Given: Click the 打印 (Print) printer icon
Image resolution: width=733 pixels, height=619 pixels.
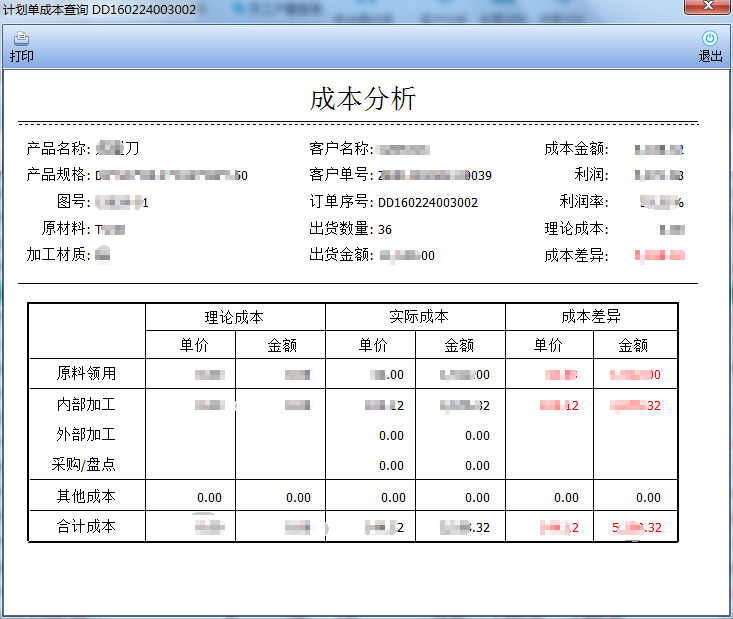Looking at the screenshot, I should [22, 39].
